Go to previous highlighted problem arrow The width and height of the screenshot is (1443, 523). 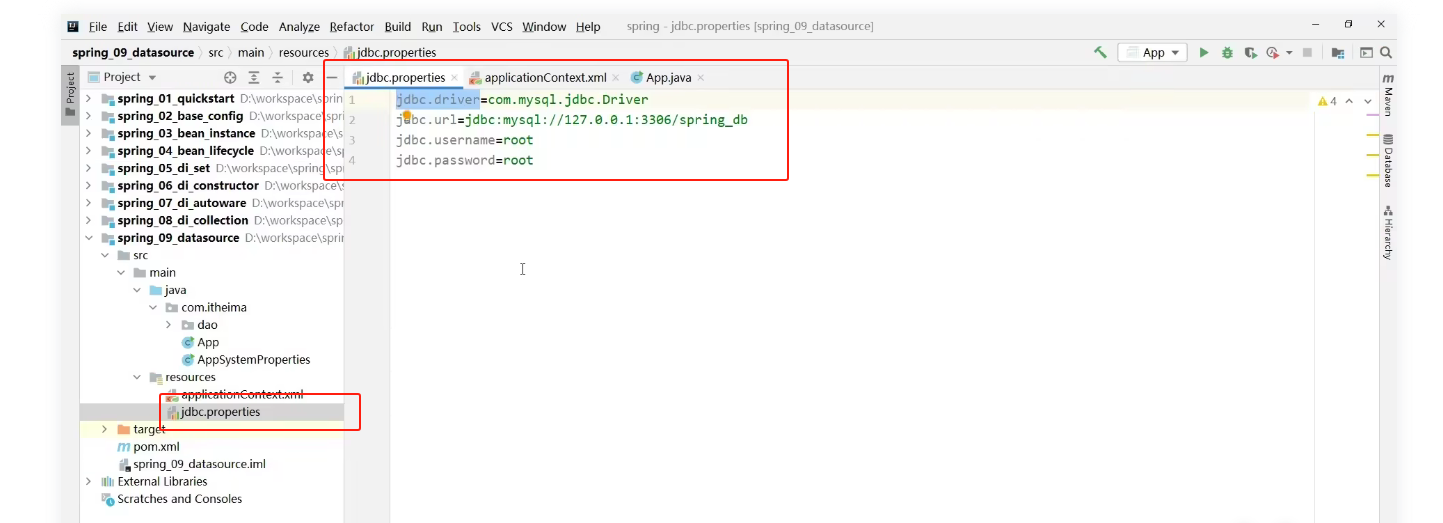pos(1349,101)
